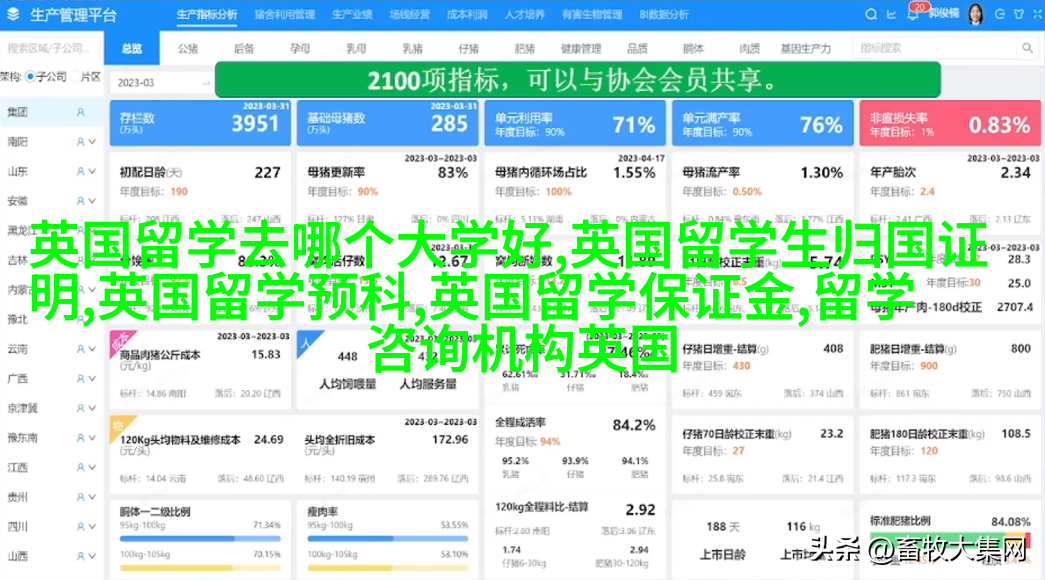Click the magnifier icon in 指标搜索 box

point(1027,48)
